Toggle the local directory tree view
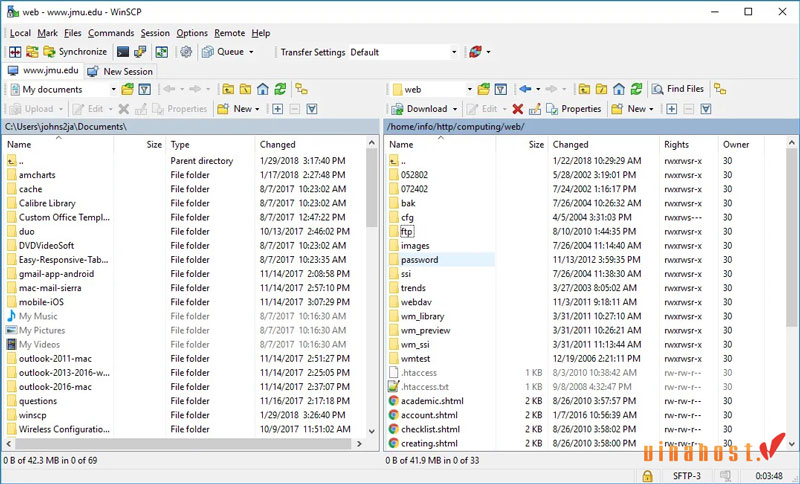This screenshot has height=484, width=800. coord(302,90)
